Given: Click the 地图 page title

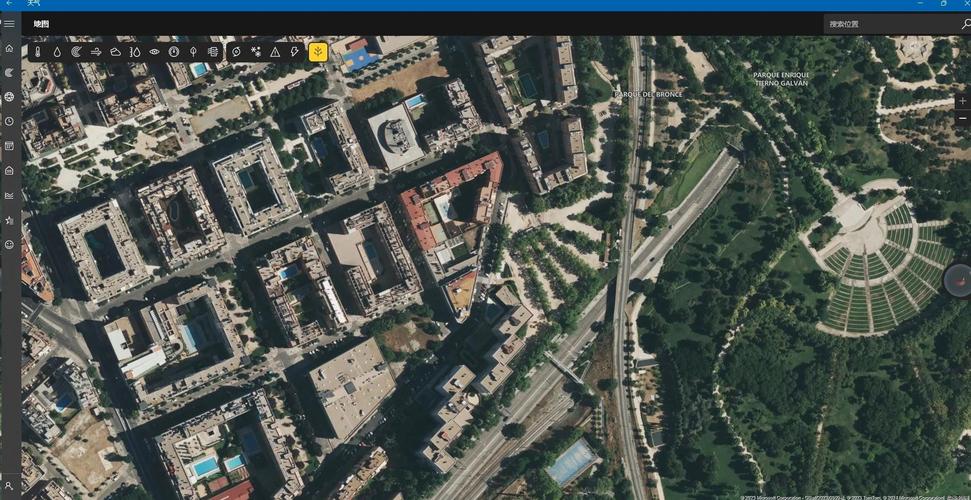Looking at the screenshot, I should (x=41, y=24).
